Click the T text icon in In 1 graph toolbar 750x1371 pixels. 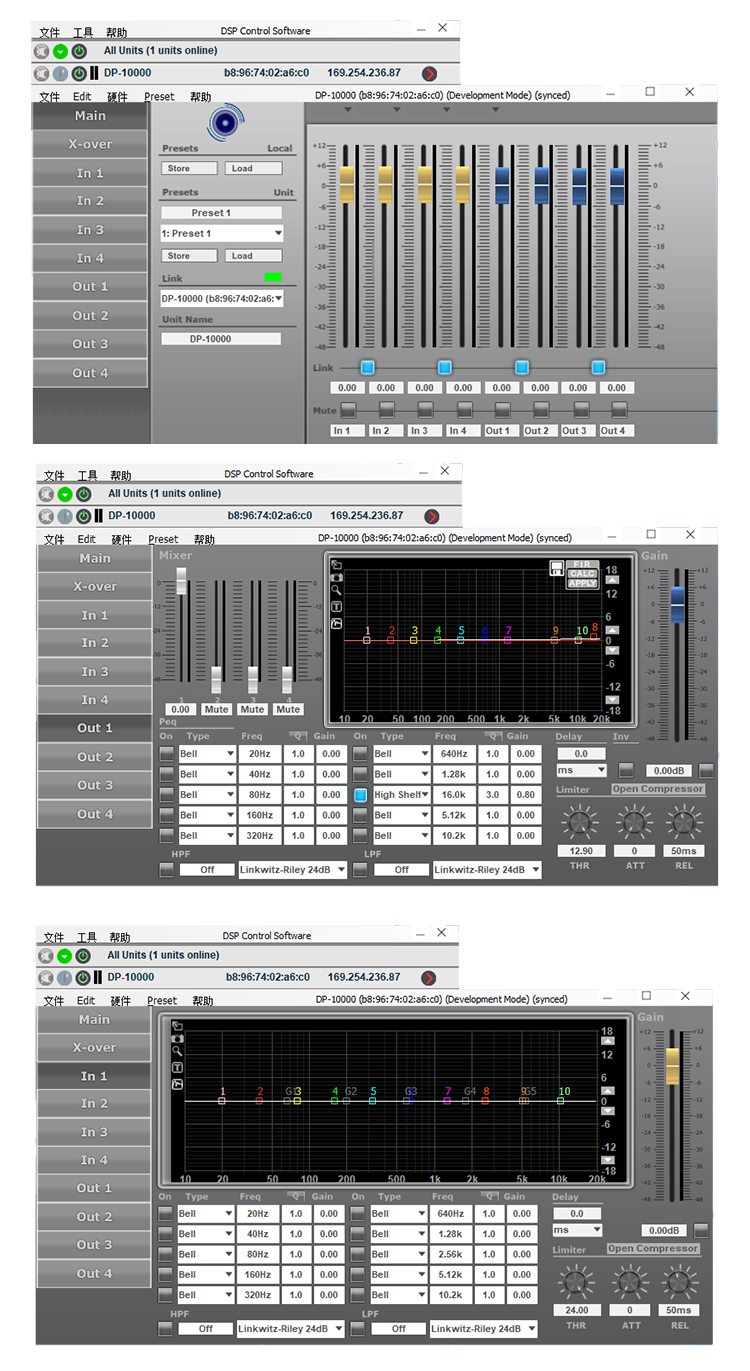[177, 1068]
